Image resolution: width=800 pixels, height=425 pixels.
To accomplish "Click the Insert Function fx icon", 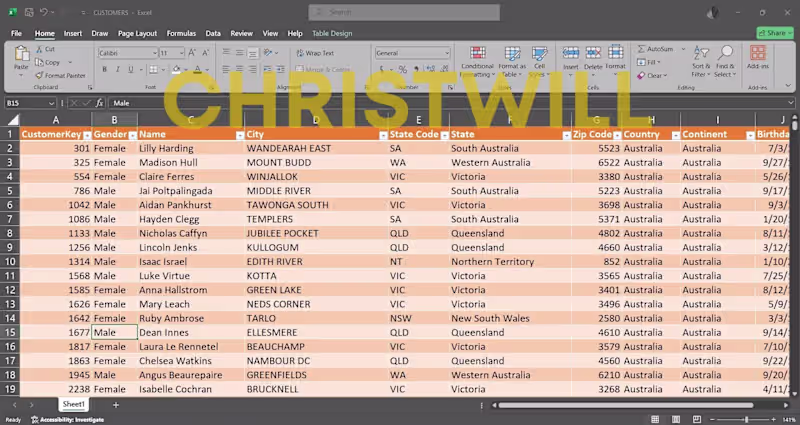I will point(99,103).
